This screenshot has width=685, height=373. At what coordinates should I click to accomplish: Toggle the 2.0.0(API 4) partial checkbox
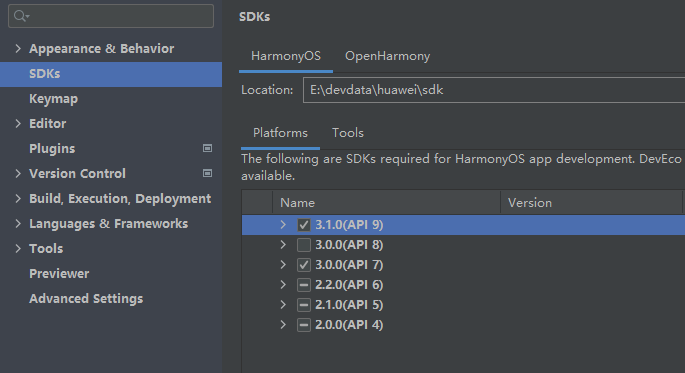[304, 325]
